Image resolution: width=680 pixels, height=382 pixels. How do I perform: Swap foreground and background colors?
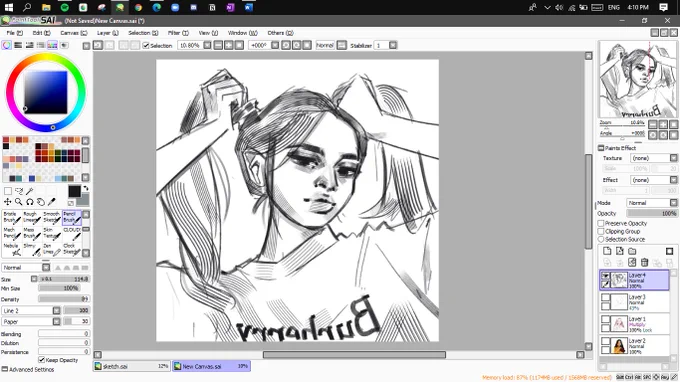[86, 188]
